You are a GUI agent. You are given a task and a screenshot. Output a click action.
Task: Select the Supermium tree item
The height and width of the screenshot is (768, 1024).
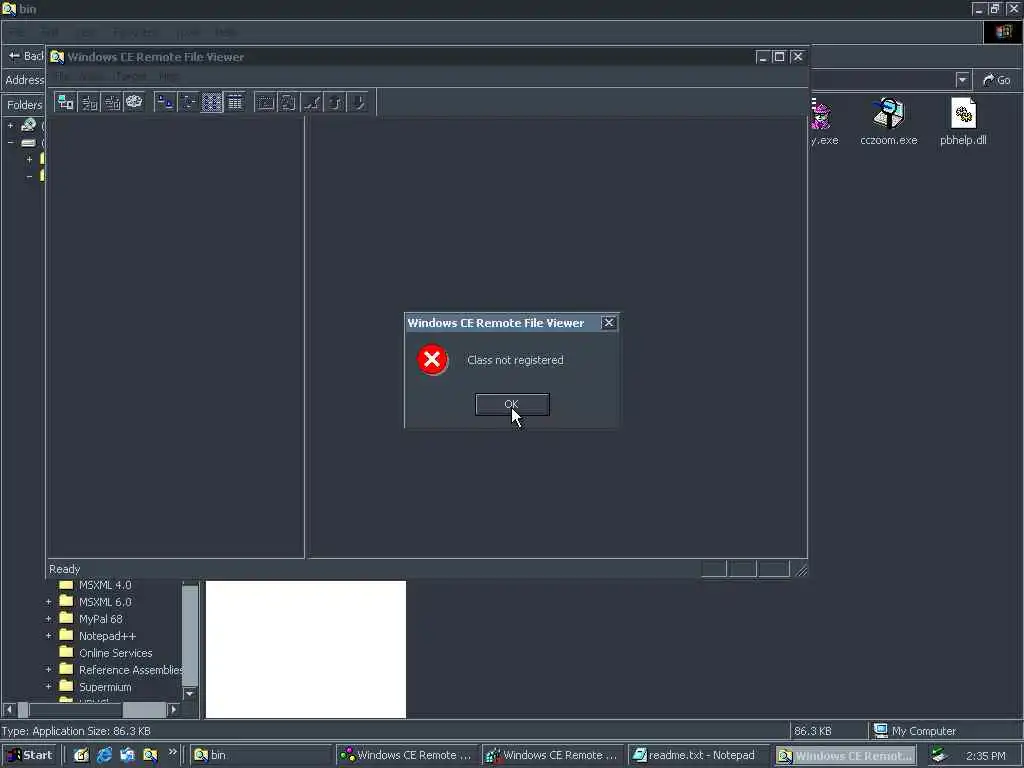[105, 686]
